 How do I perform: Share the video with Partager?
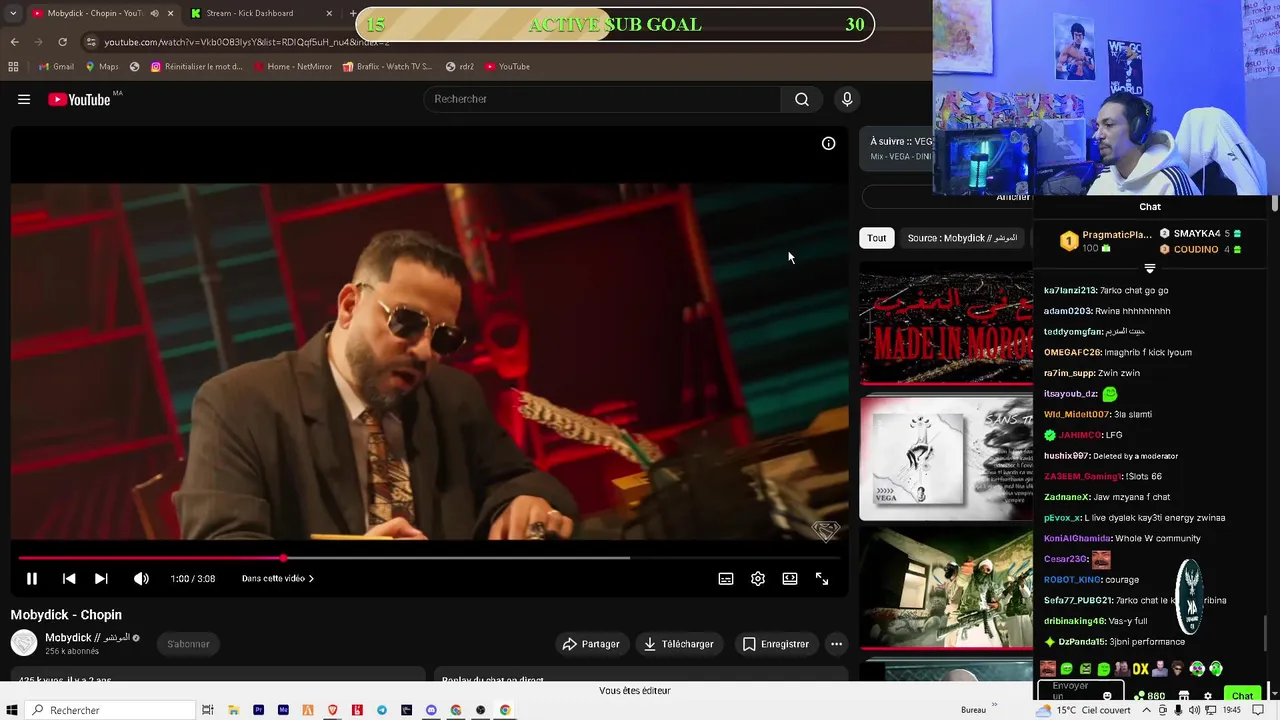pyautogui.click(x=591, y=644)
